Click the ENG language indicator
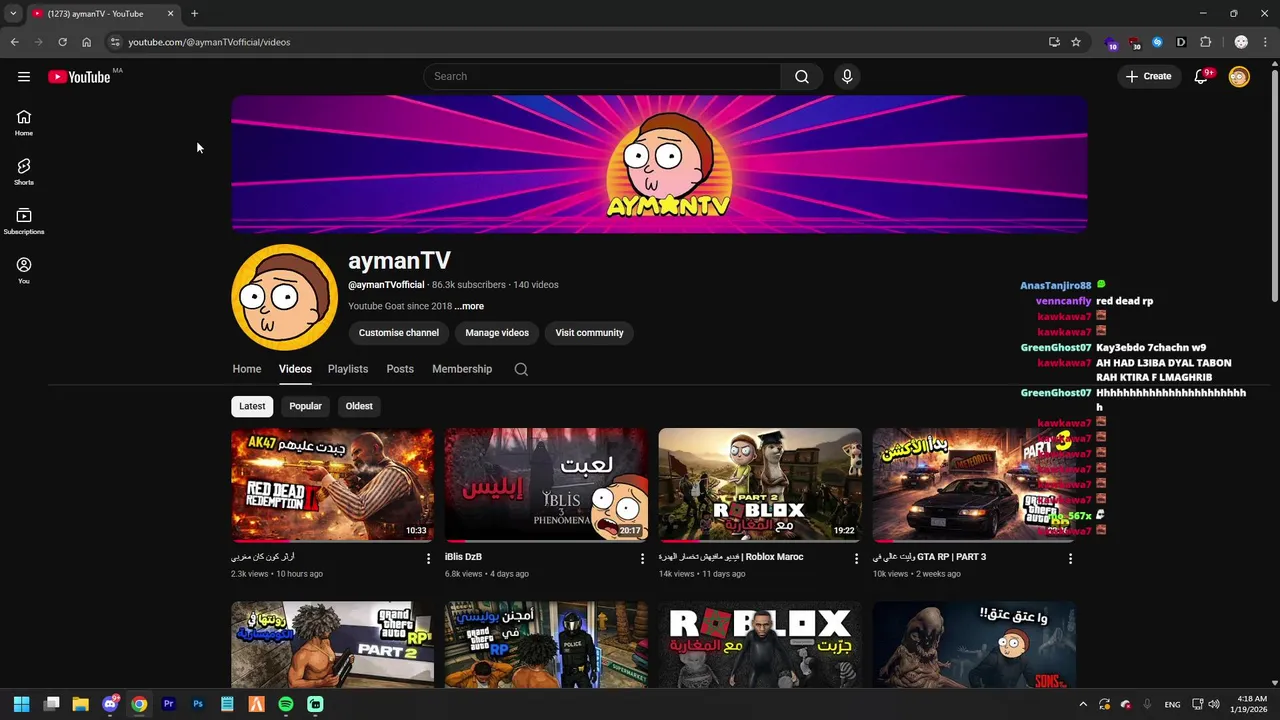 click(1172, 704)
